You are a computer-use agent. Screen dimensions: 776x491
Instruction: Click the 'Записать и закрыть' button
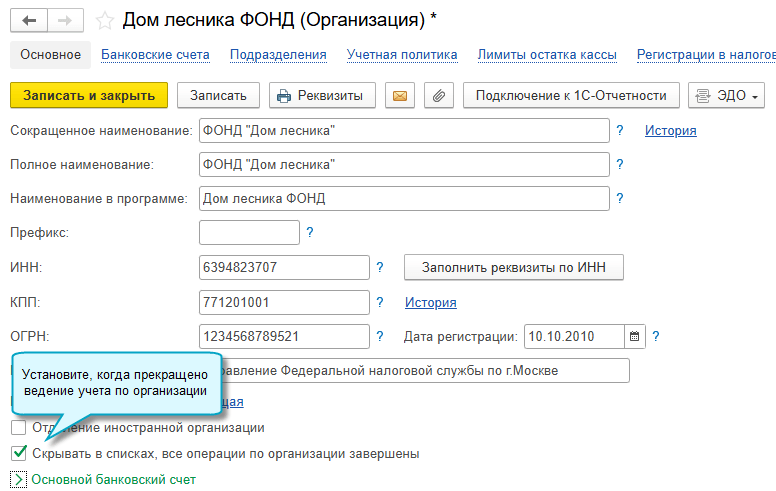click(89, 96)
